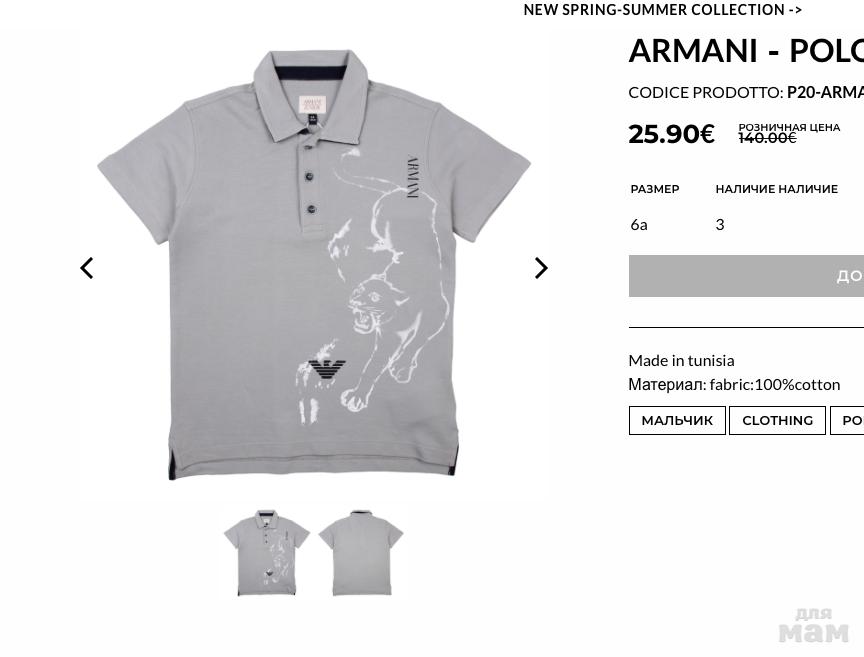Click the 25.90€ price
This screenshot has width=864, height=657.
pos(671,134)
